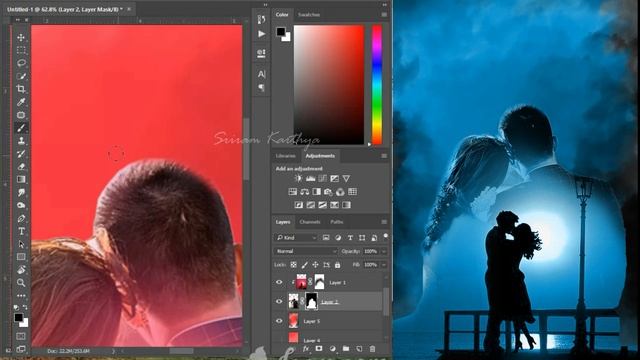Open the layer filter Kind dropdown

tap(296, 238)
